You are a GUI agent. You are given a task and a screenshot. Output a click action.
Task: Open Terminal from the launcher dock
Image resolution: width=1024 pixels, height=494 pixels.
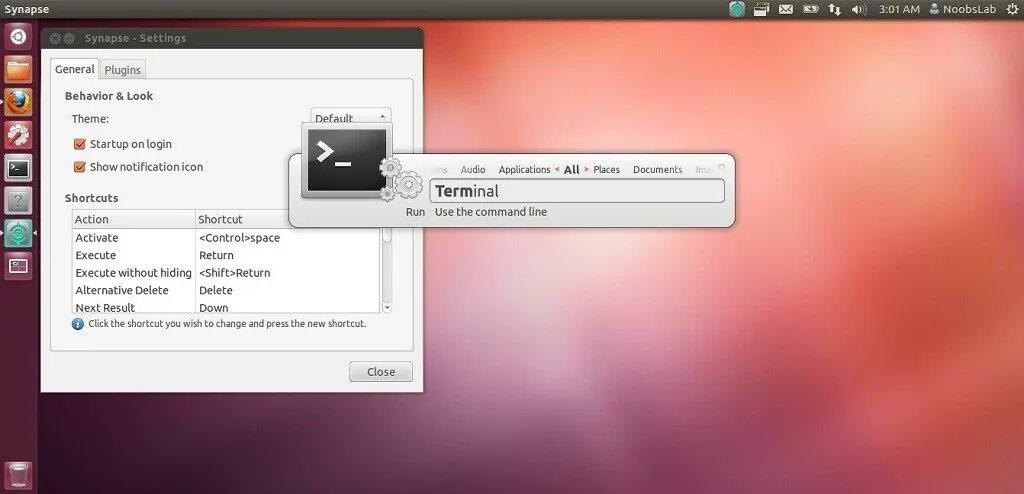18,169
